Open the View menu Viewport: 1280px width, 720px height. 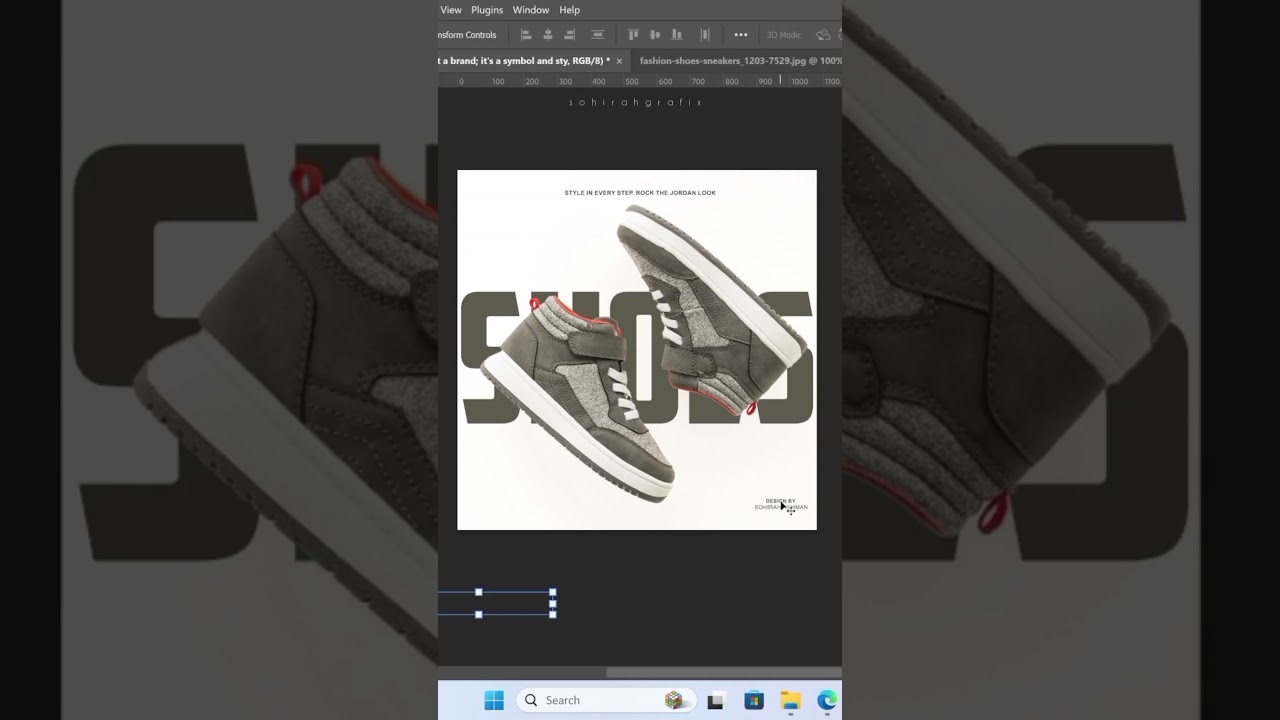pos(451,10)
